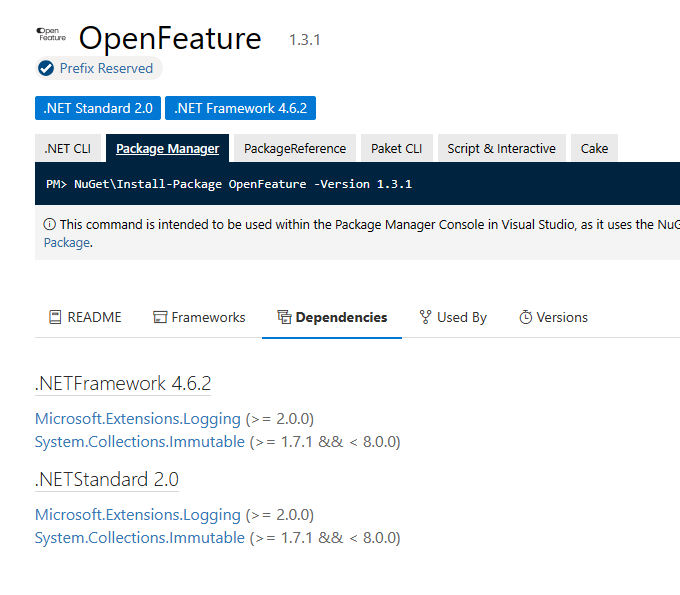Click the info circle icon beside the note
Screen dimensions: 680x595
pos(49,224)
